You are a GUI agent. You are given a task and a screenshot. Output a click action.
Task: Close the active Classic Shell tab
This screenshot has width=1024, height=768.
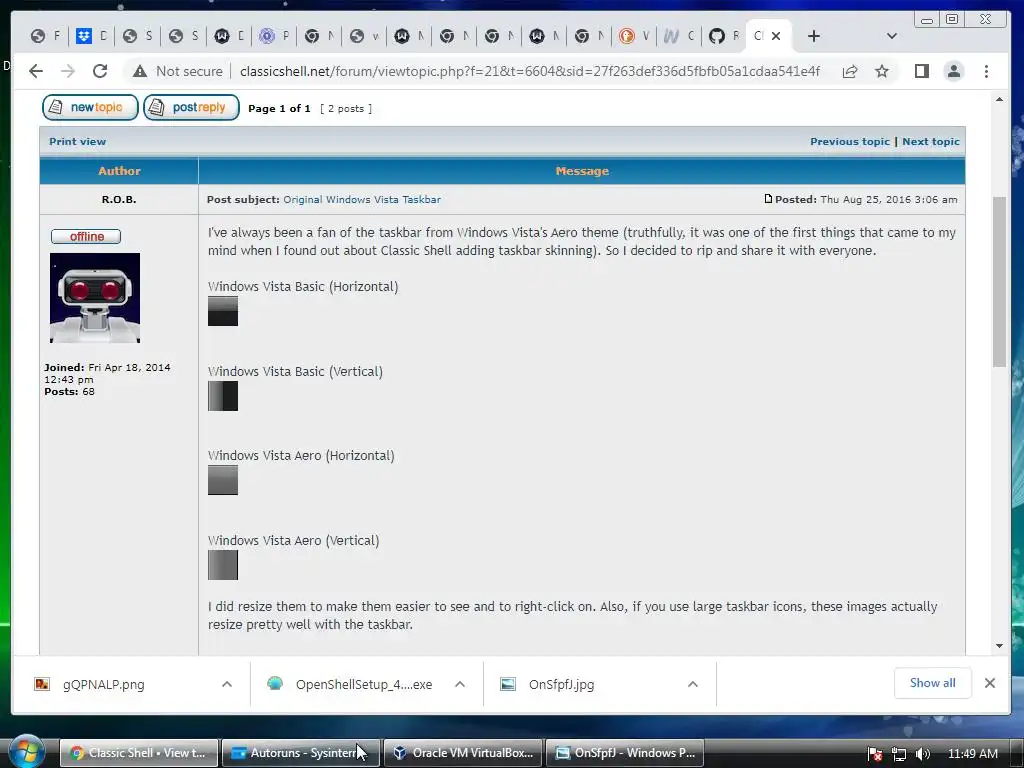pyautogui.click(x=776, y=36)
